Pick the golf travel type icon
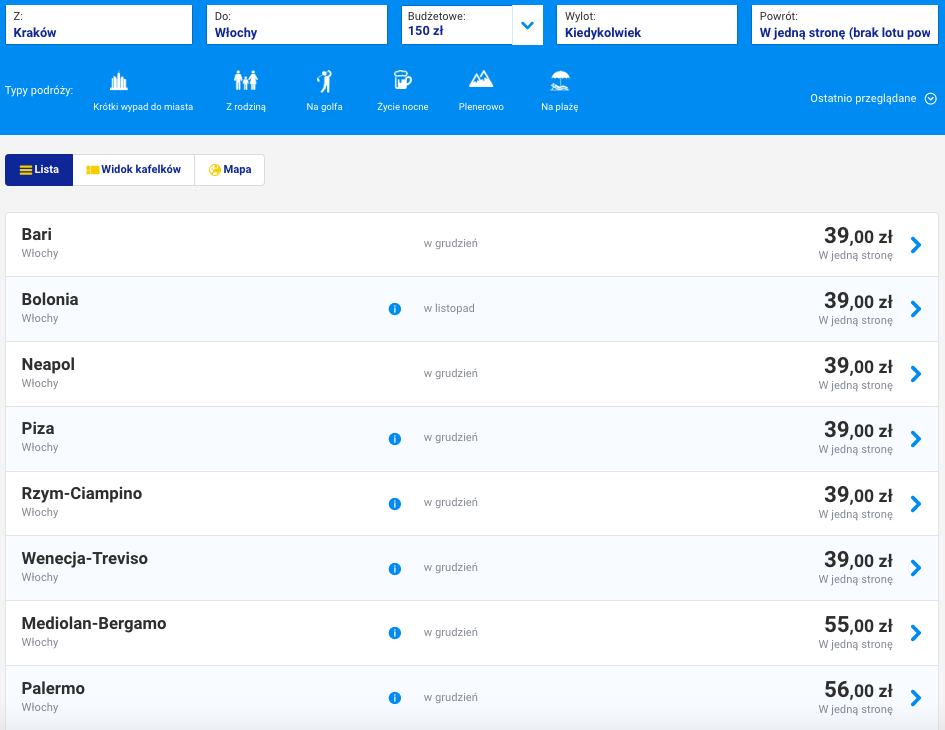The height and width of the screenshot is (730, 945). [324, 81]
